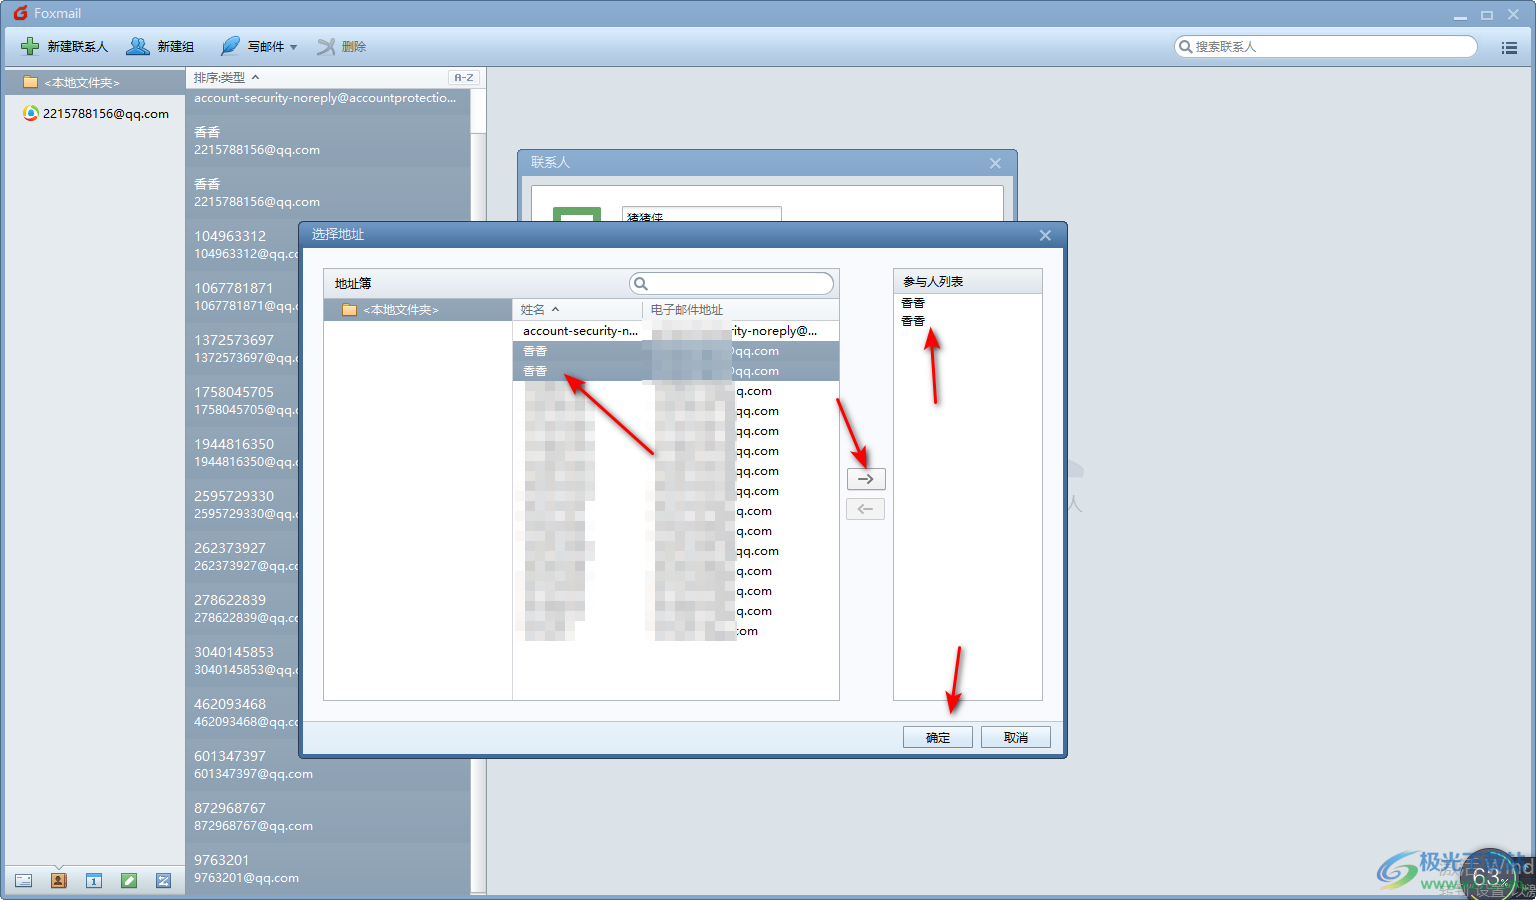
Task: Click the New Group people icon
Action: (x=138, y=46)
